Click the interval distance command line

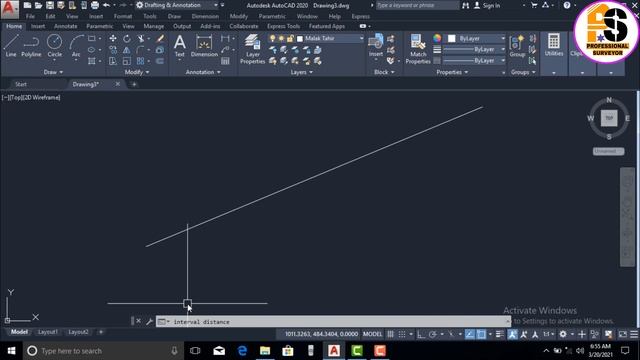[333, 322]
